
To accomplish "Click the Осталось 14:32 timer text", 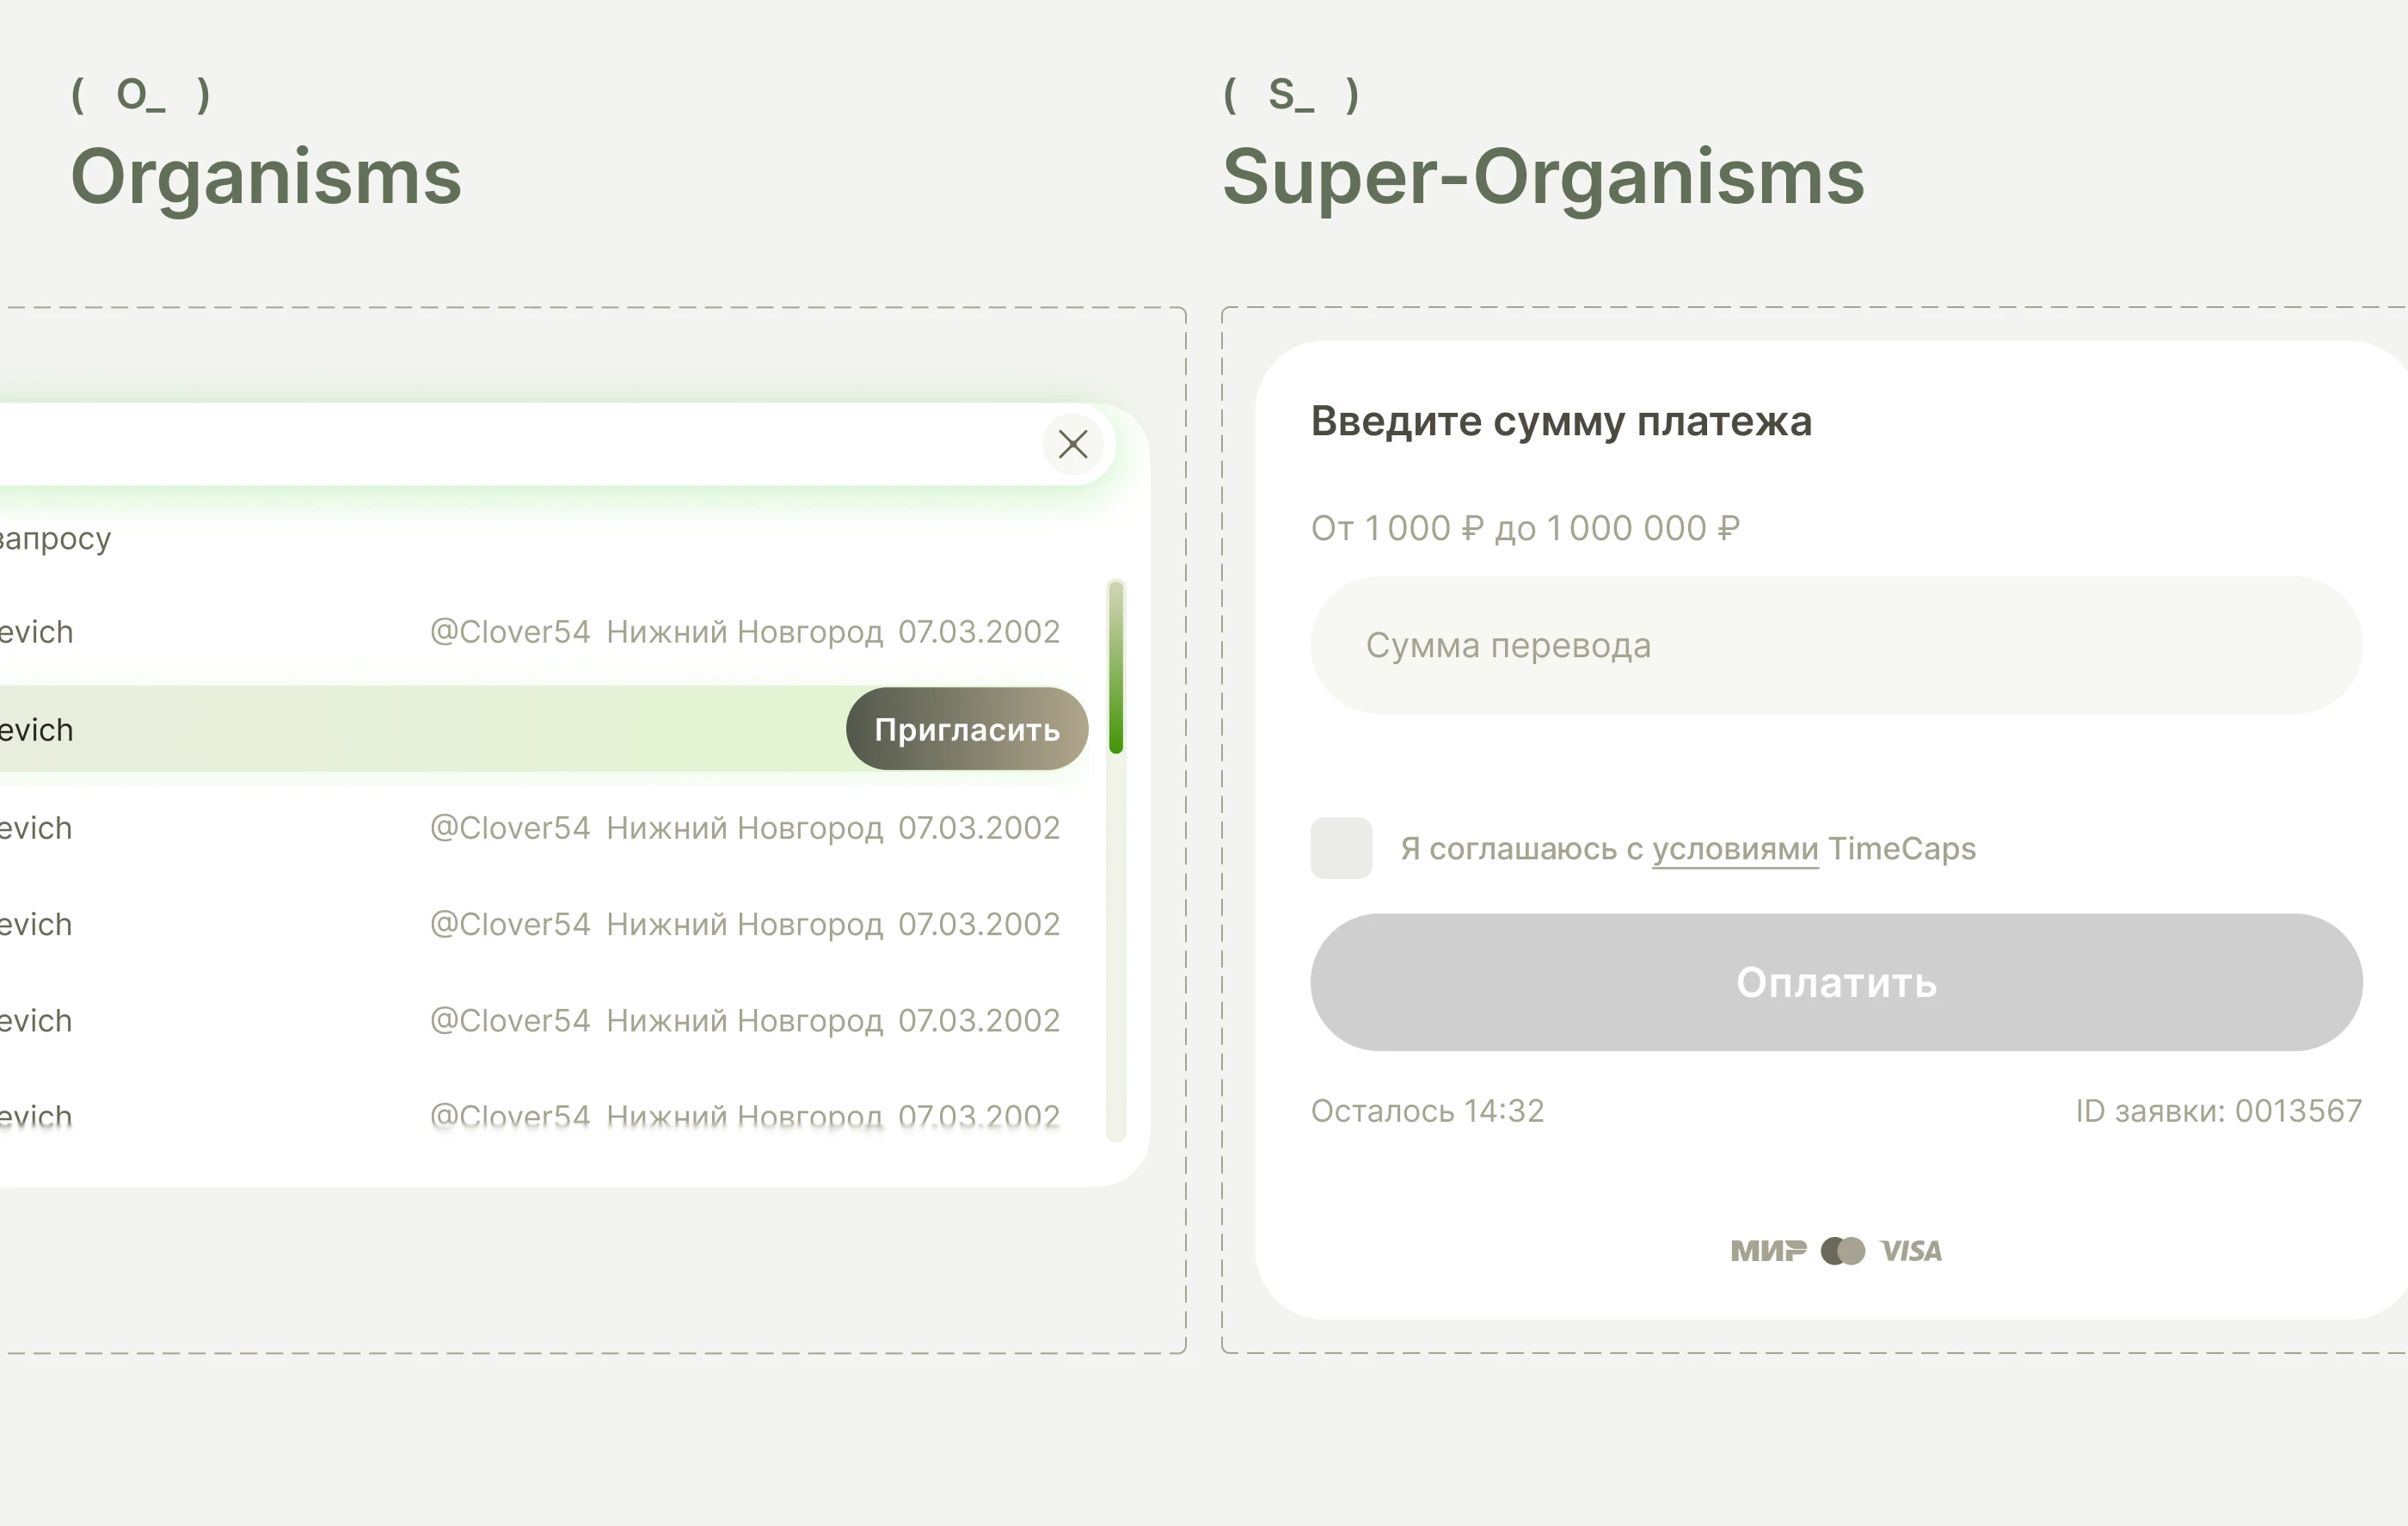I will point(1427,1111).
